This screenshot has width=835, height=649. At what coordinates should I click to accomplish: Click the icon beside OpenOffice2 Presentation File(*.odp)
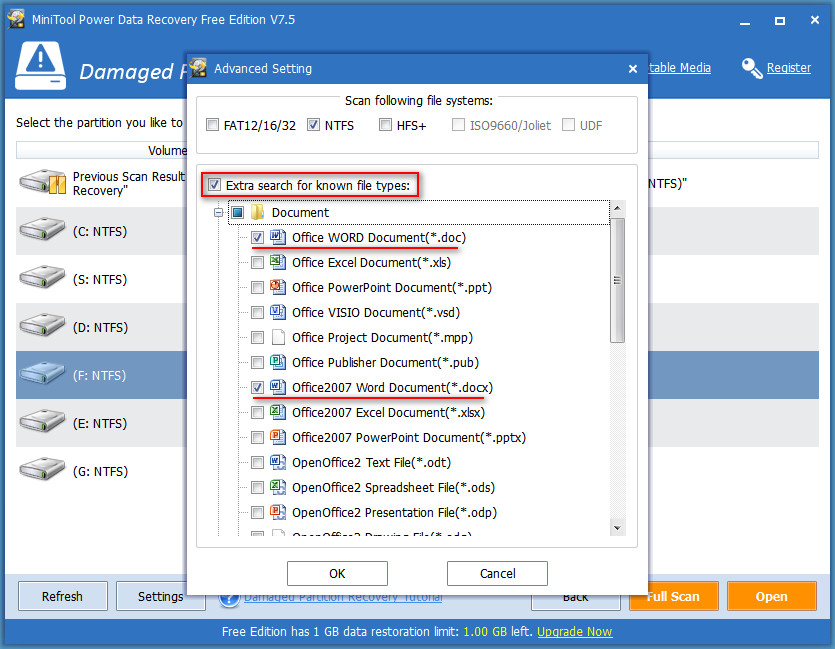pos(277,512)
